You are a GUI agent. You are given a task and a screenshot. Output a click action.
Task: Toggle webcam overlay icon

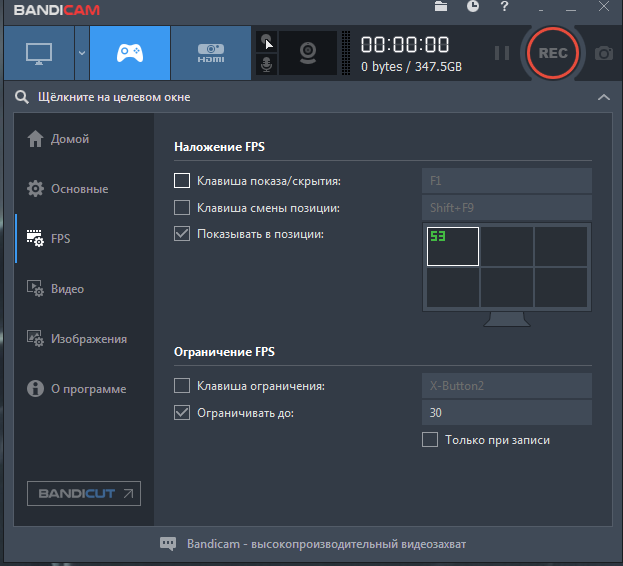(308, 53)
